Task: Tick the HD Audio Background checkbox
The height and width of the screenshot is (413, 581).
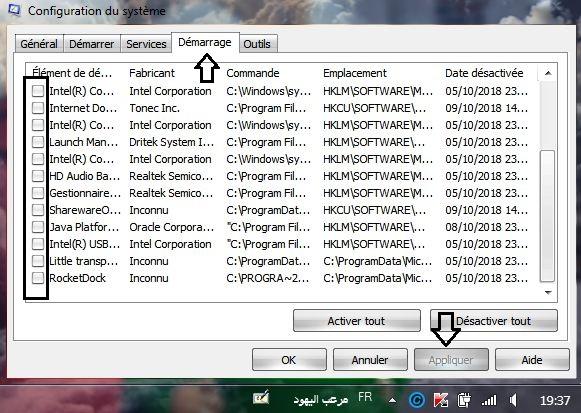Action: tap(38, 176)
